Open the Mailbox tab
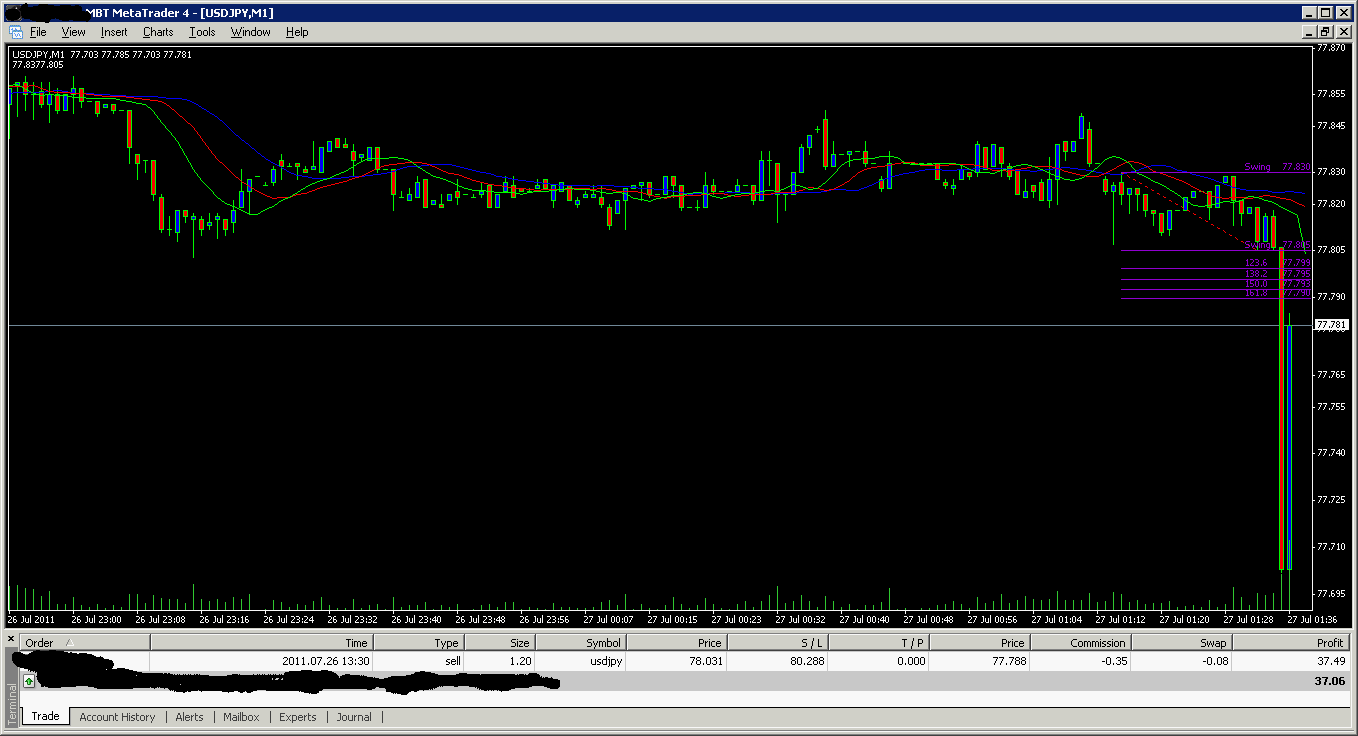This screenshot has width=1358, height=736. click(x=241, y=717)
